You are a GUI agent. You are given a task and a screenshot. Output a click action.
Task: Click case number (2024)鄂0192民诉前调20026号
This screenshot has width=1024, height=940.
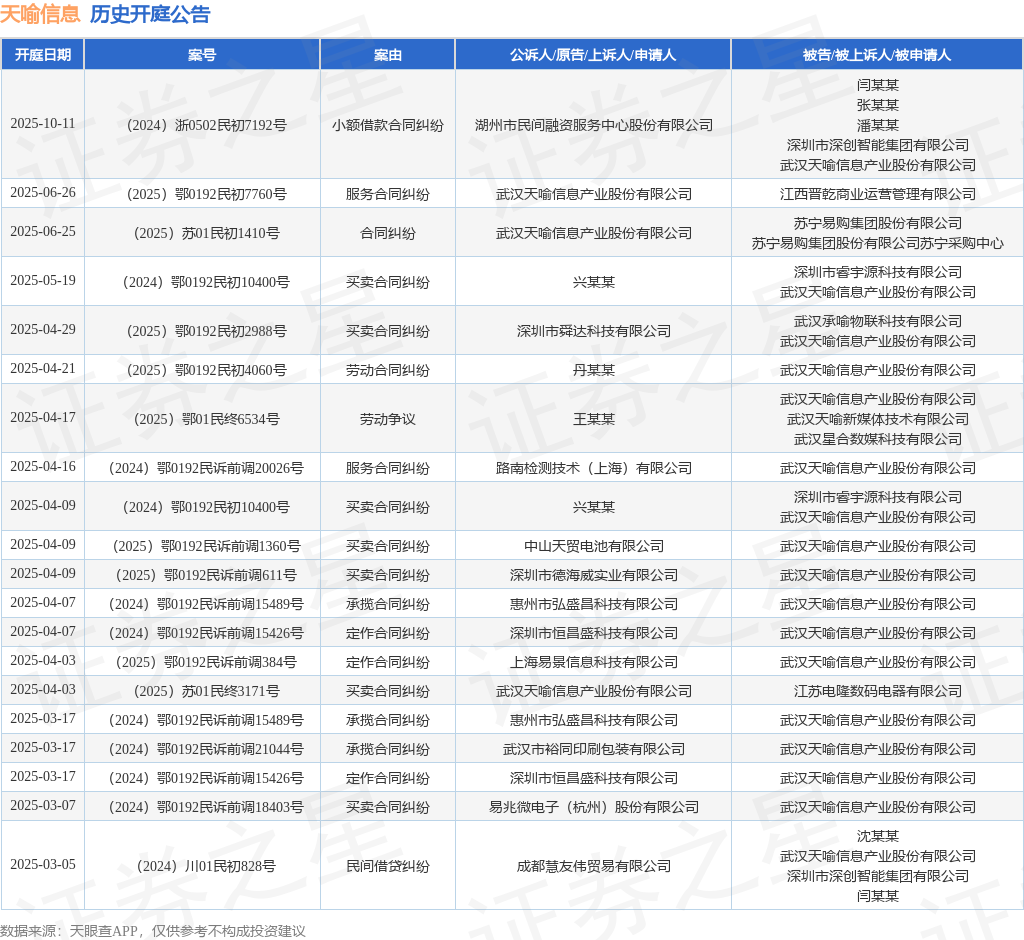point(206,468)
